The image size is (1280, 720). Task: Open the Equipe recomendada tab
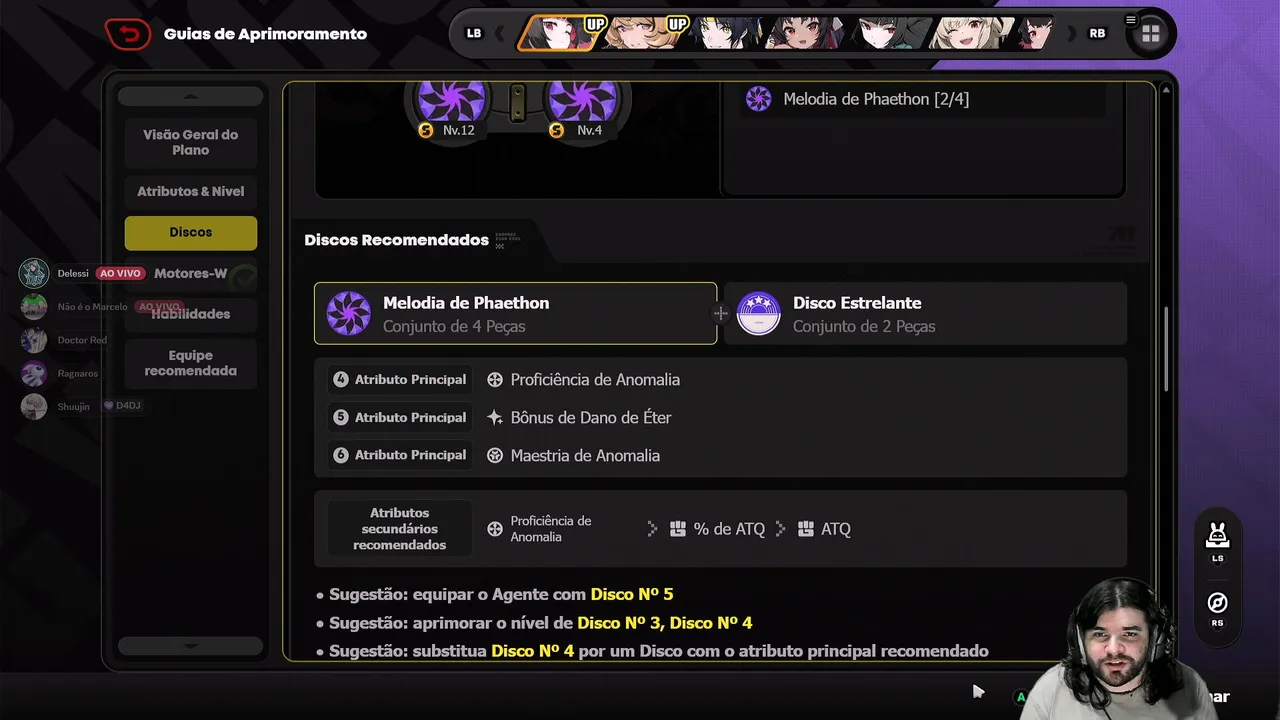190,363
